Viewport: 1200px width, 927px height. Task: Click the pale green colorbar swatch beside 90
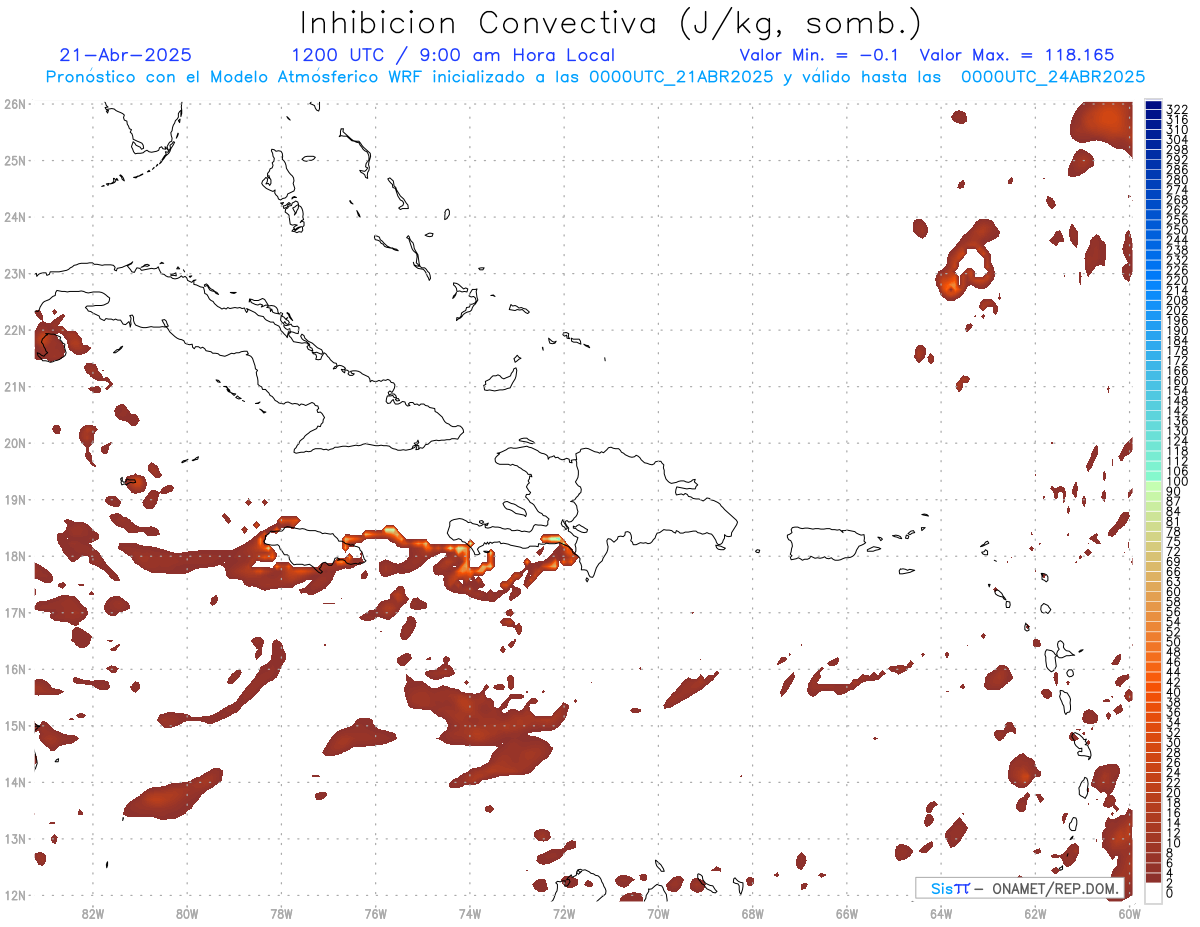point(1153,486)
